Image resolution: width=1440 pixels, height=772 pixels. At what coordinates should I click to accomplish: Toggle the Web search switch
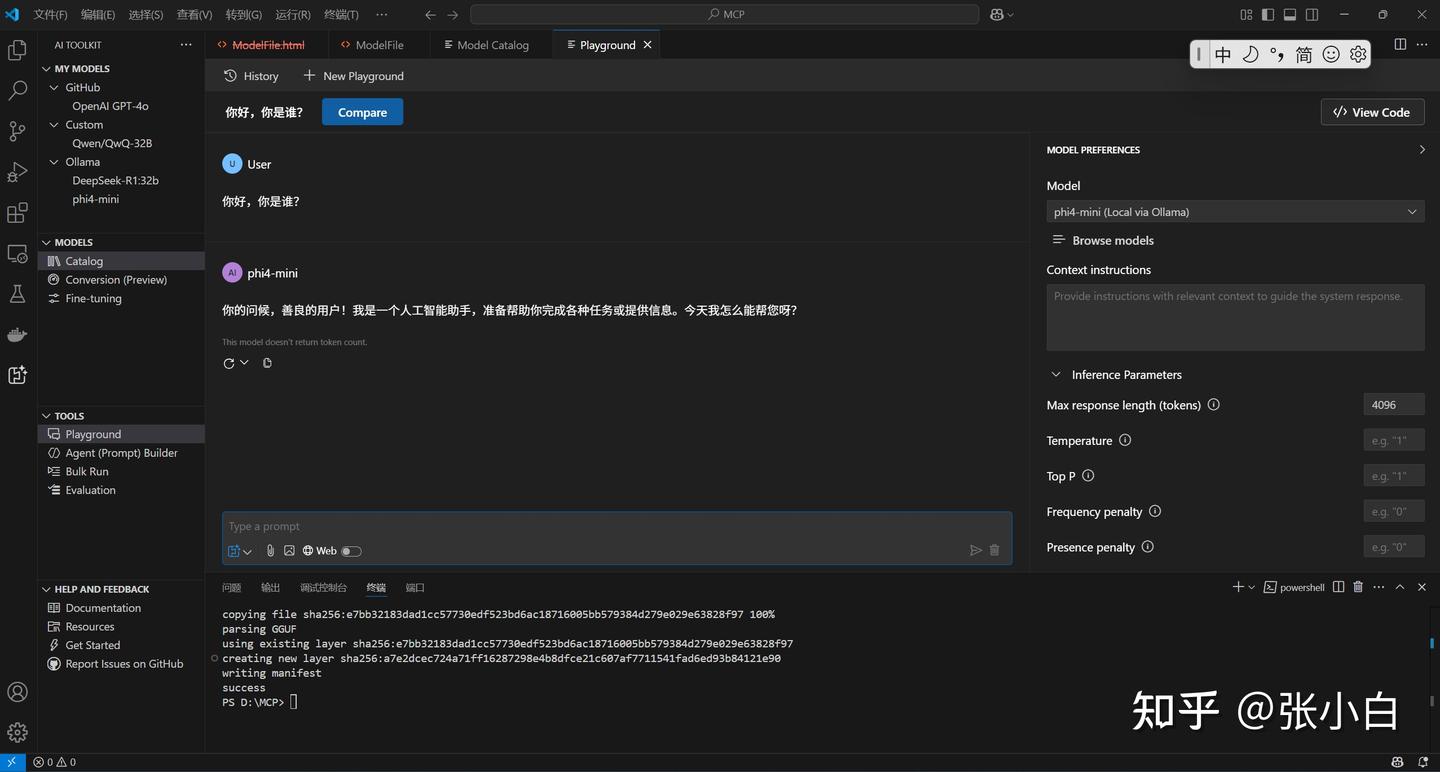click(x=351, y=551)
